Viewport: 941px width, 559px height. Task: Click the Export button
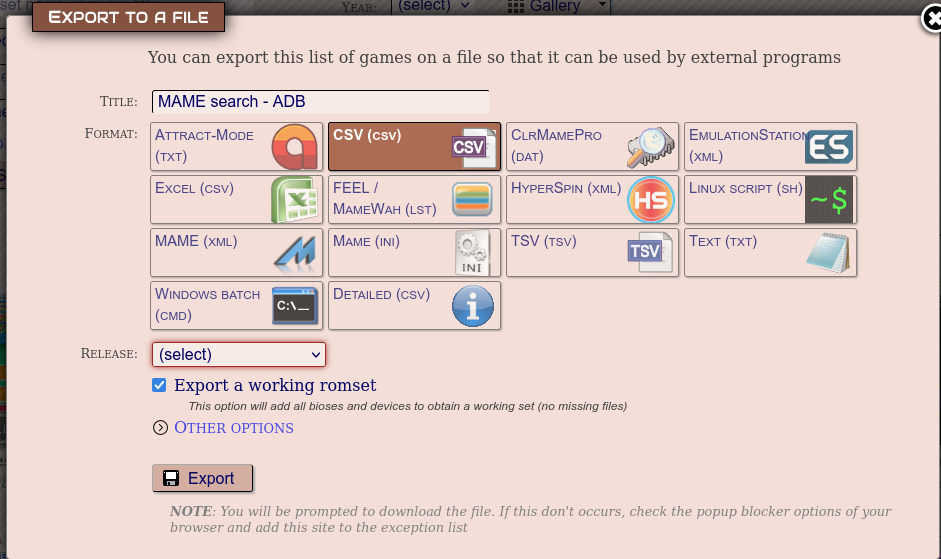(x=202, y=478)
